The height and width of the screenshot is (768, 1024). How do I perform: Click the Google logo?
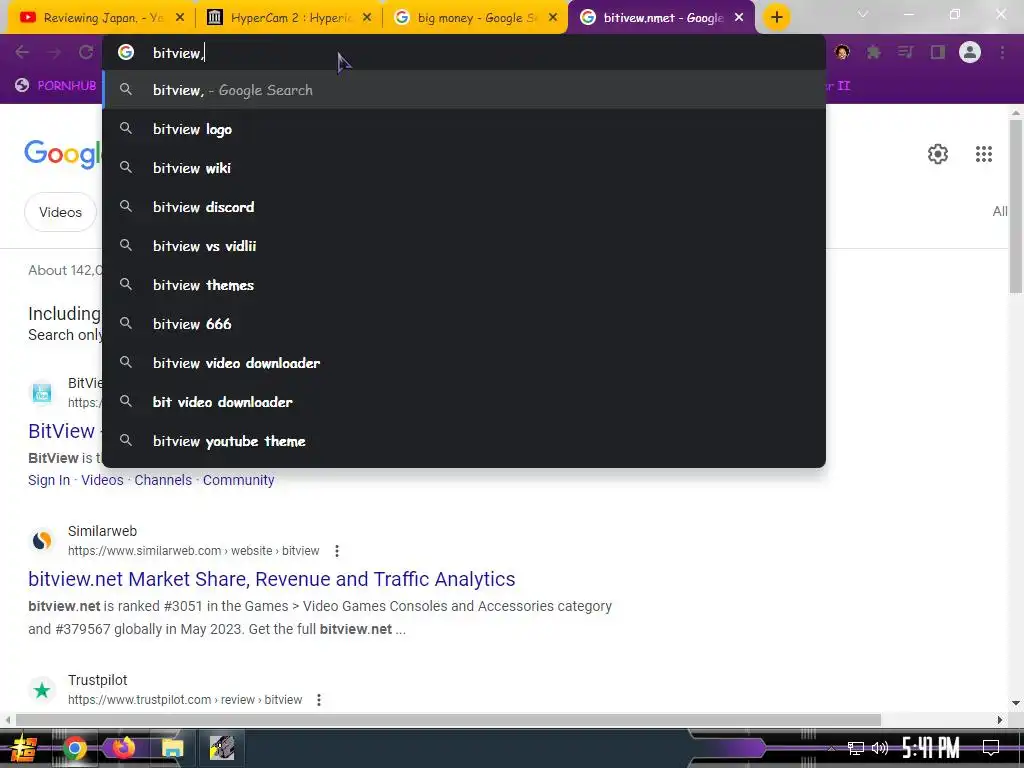[63, 154]
